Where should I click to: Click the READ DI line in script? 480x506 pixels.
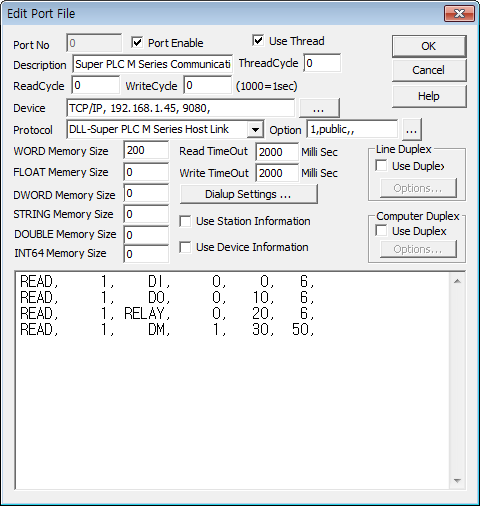(x=167, y=282)
